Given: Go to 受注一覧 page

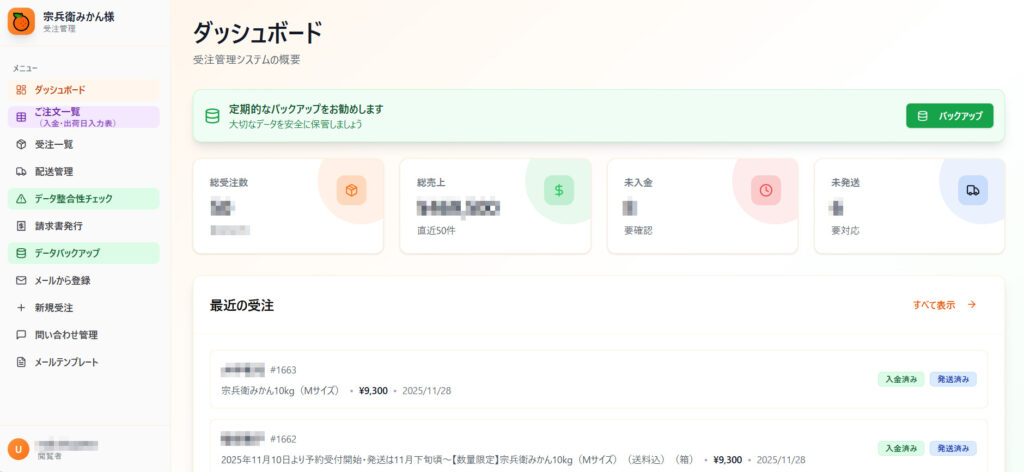Looking at the screenshot, I should click(84, 144).
